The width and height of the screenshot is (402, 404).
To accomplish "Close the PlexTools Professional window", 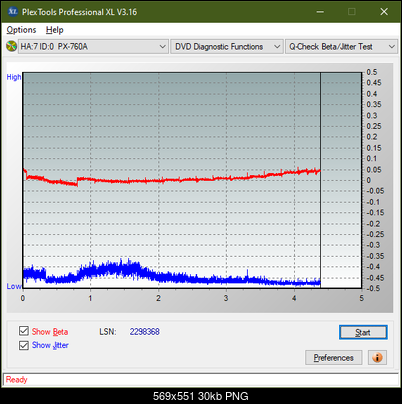I will 384,12.
